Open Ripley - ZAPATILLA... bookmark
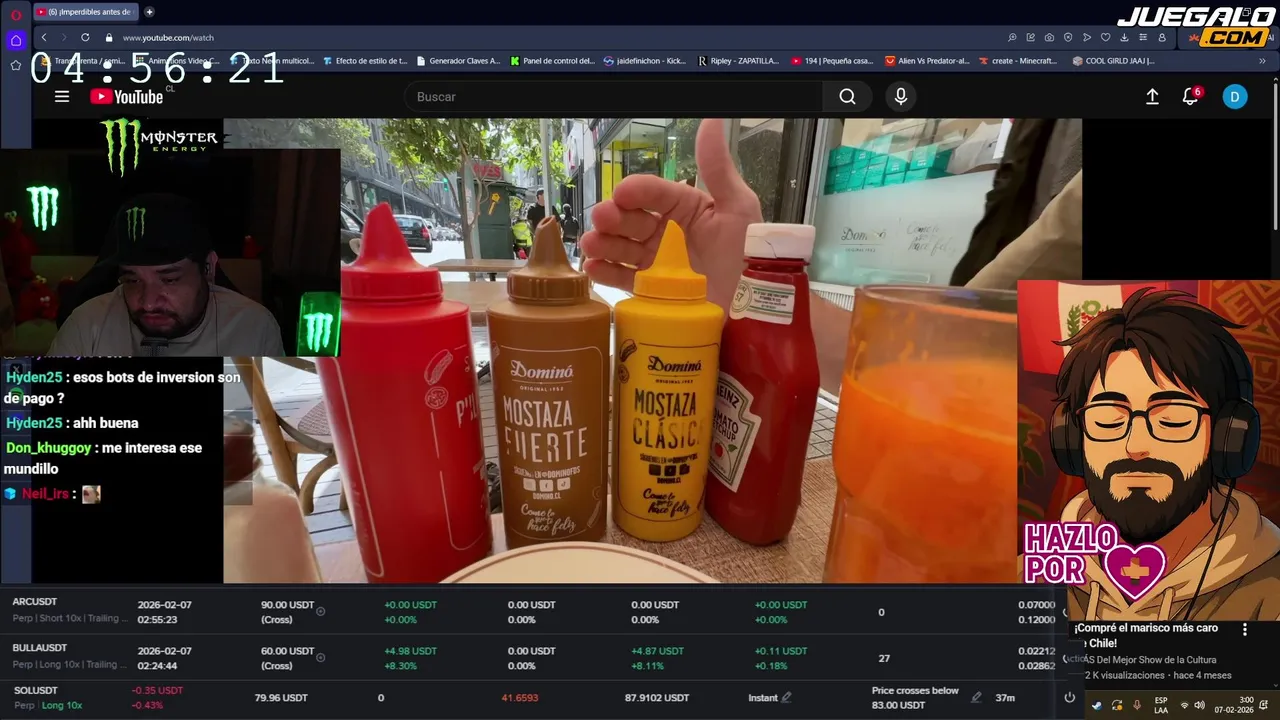 click(x=738, y=61)
